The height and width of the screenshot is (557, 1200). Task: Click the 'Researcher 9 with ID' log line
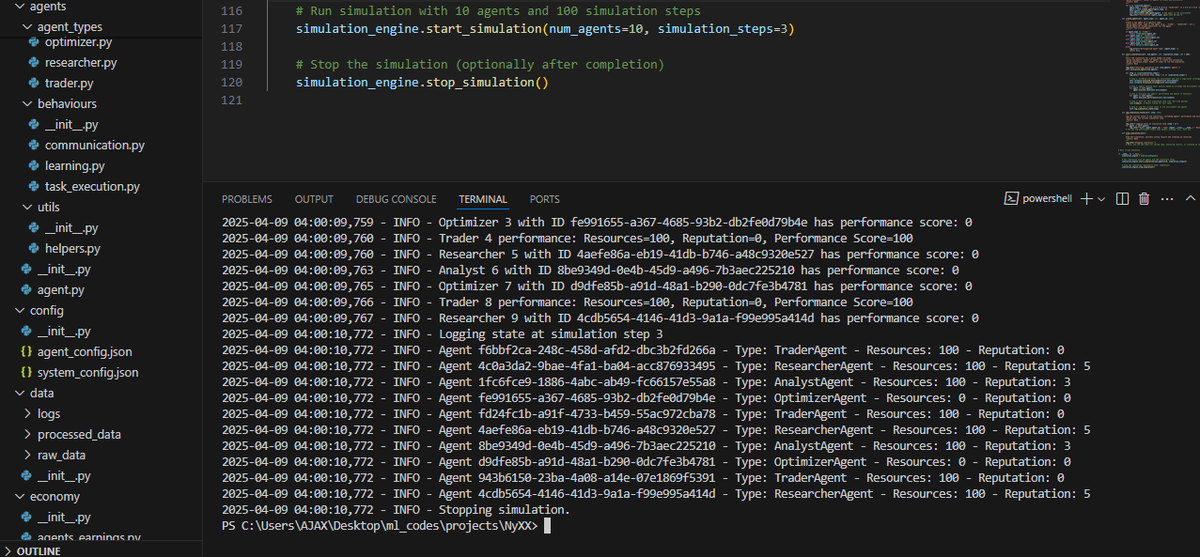coord(600,318)
